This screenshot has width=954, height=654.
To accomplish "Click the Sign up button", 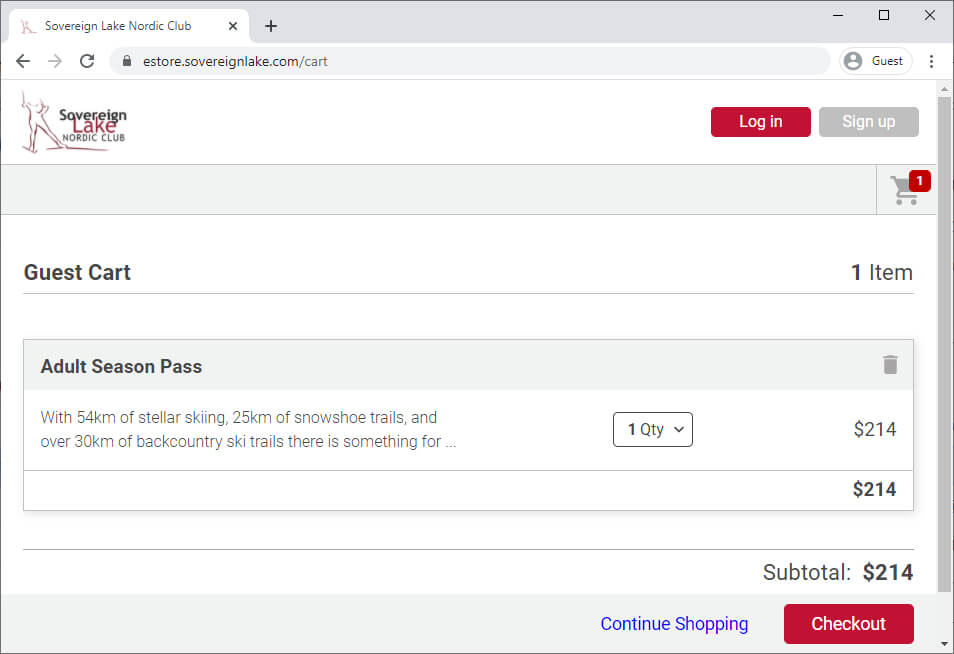I will pos(868,122).
